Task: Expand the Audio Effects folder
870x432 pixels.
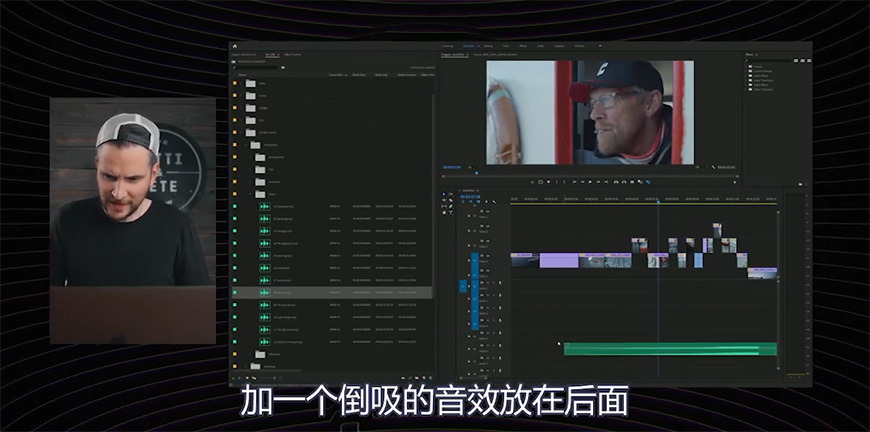Action: tap(746, 76)
